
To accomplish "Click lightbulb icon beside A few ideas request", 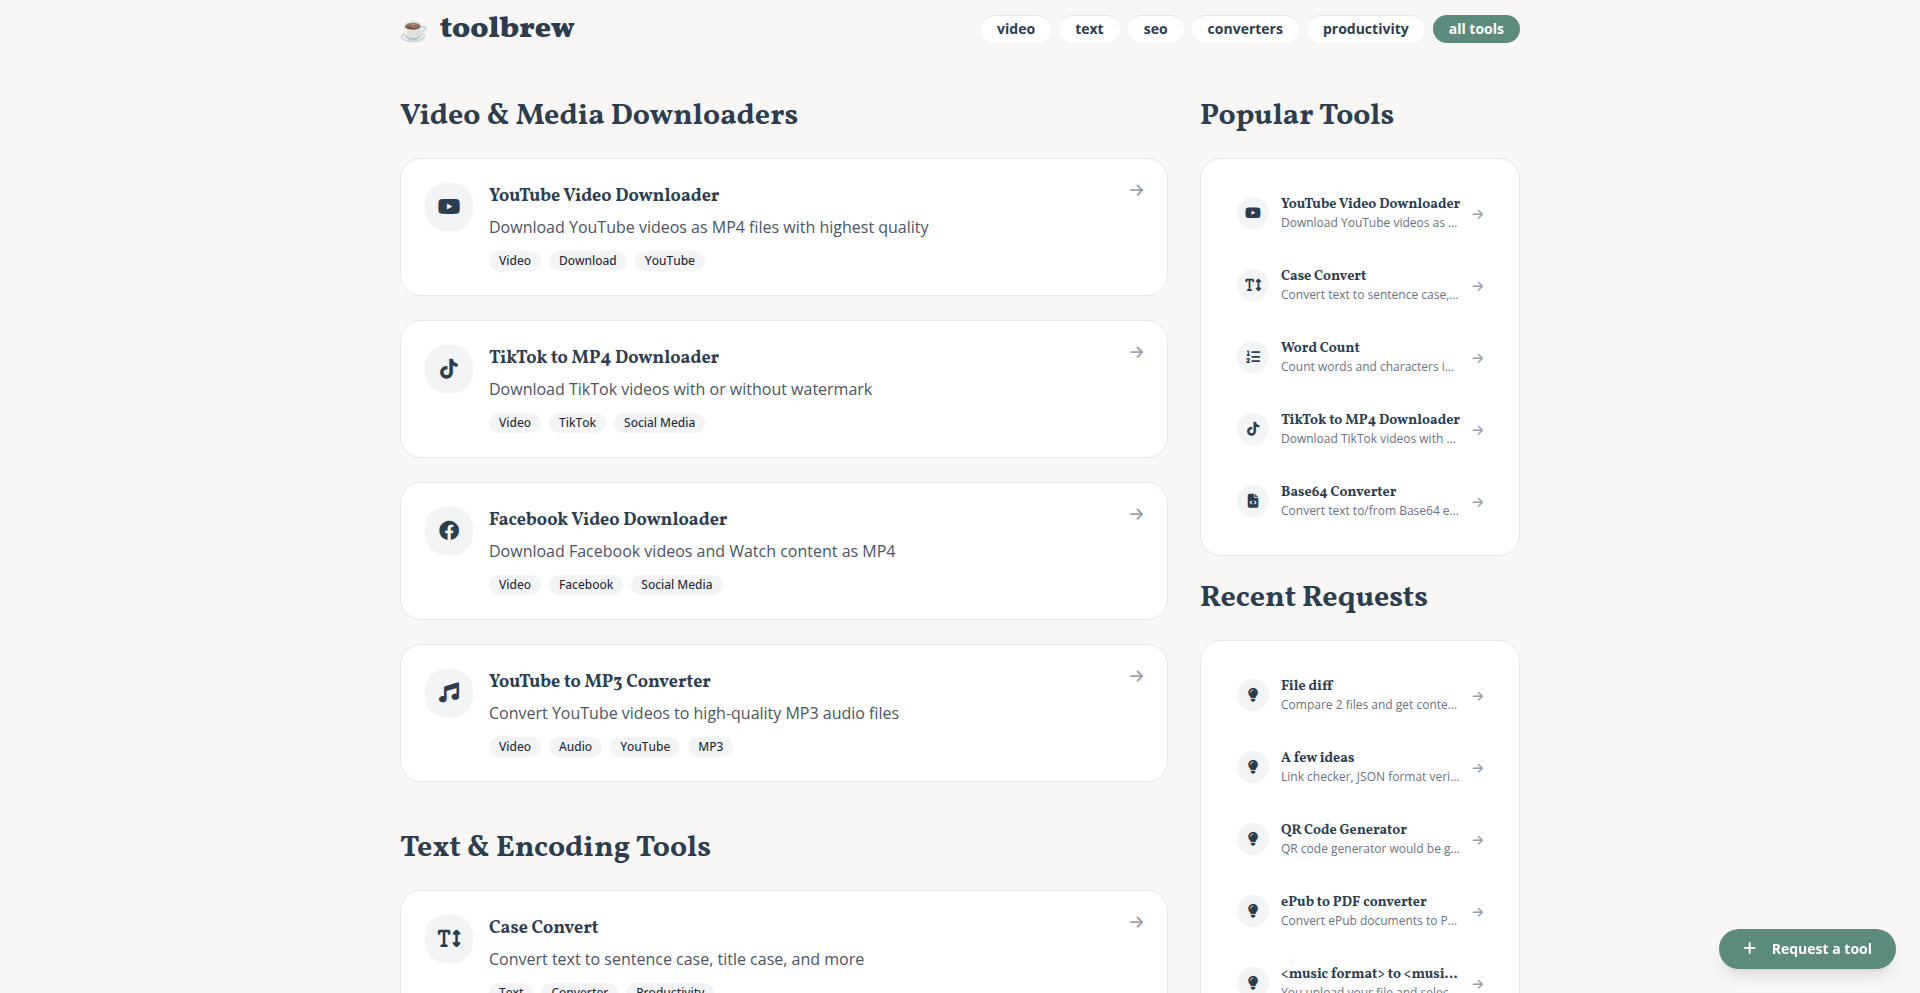I will pos(1253,767).
